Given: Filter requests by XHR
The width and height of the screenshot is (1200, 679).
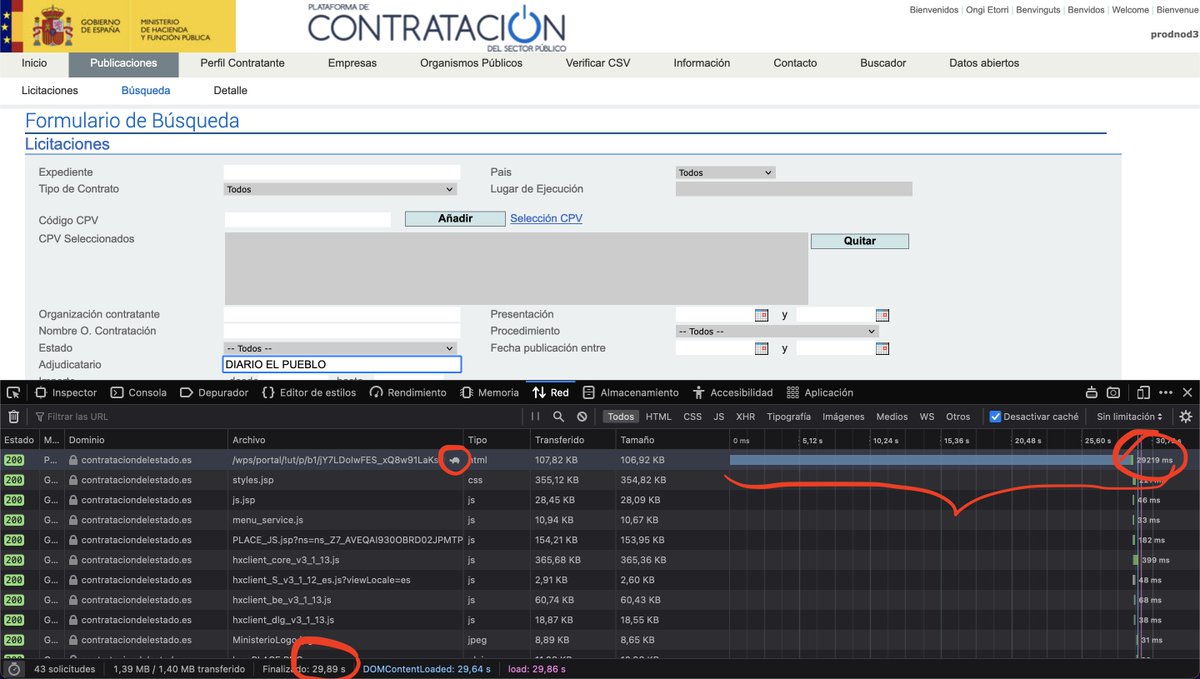Looking at the screenshot, I should (x=745, y=416).
